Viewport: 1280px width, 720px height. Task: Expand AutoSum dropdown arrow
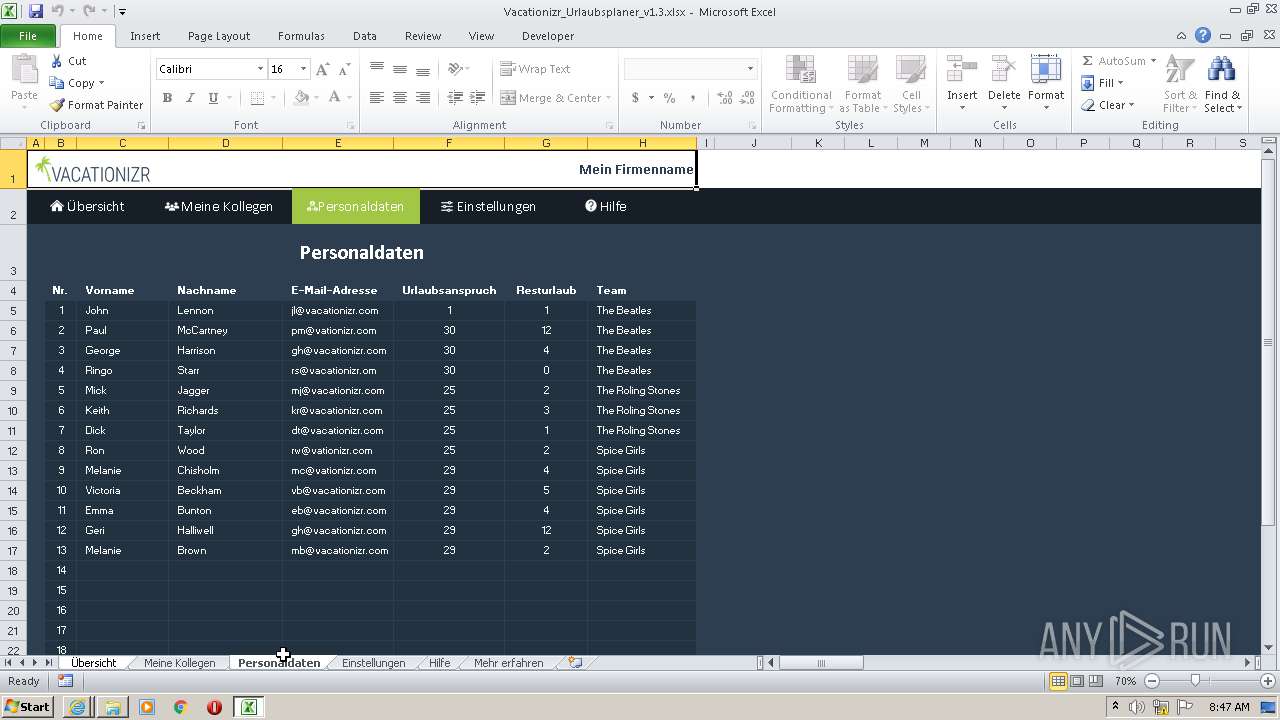(1153, 61)
